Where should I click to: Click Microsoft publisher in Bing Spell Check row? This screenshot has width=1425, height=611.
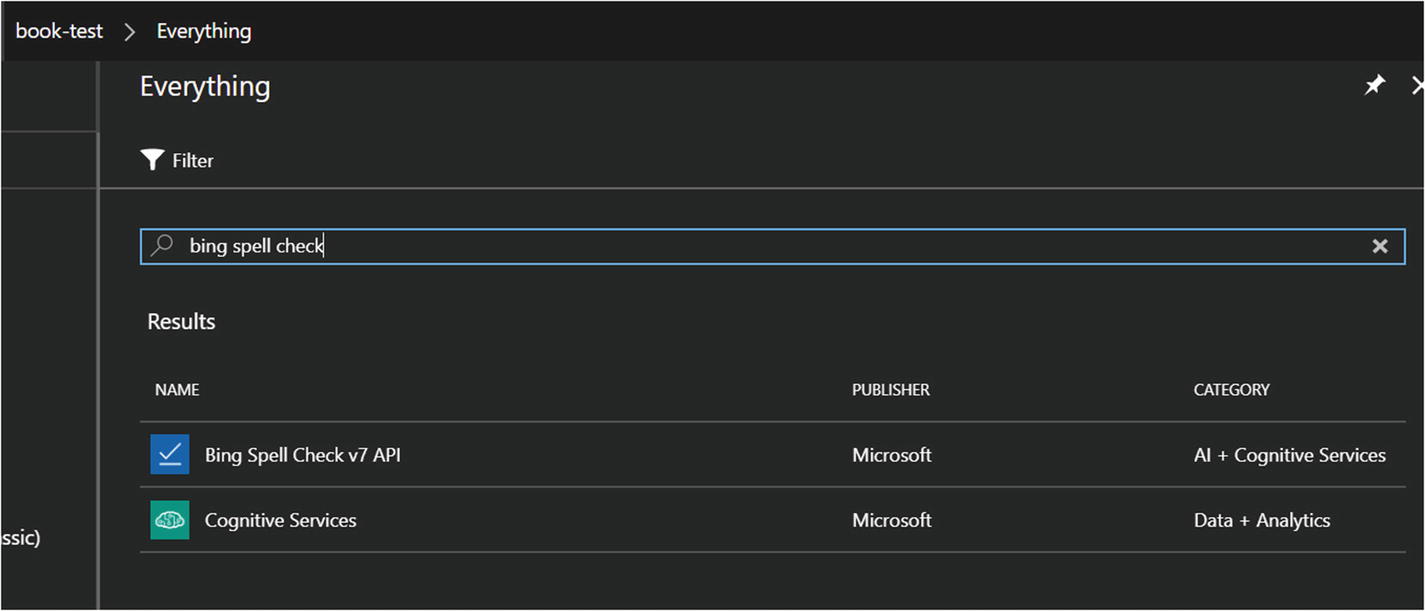pos(891,455)
